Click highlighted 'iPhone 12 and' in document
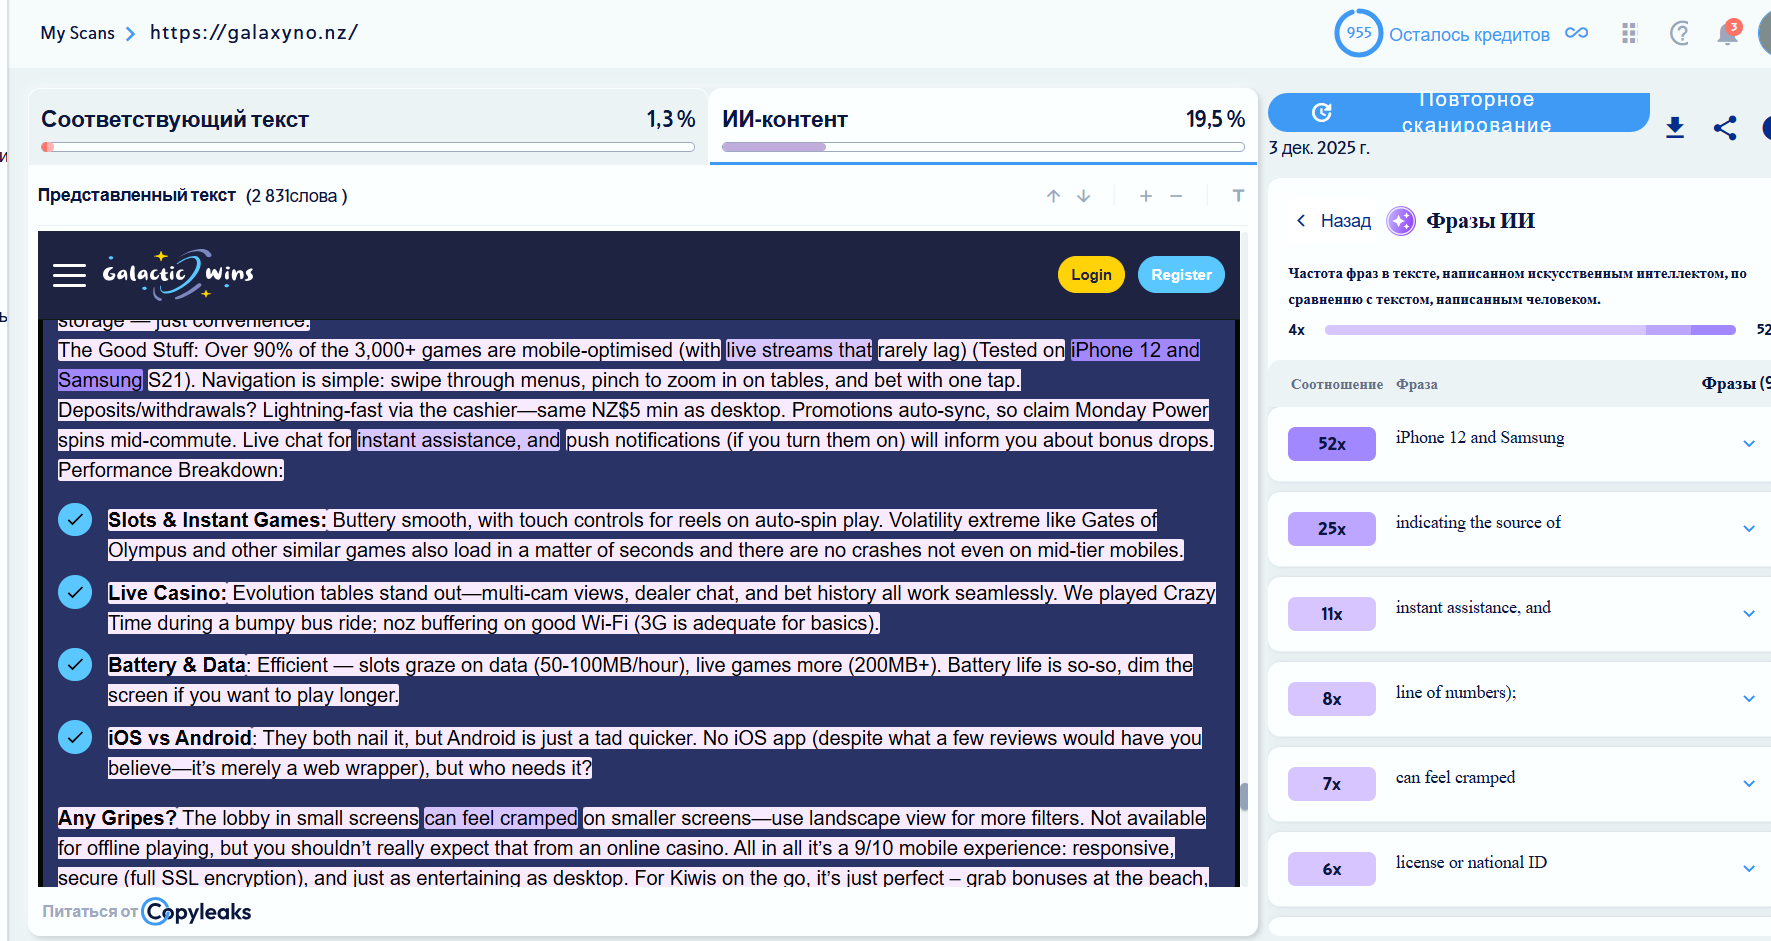This screenshot has width=1771, height=941. click(1135, 350)
